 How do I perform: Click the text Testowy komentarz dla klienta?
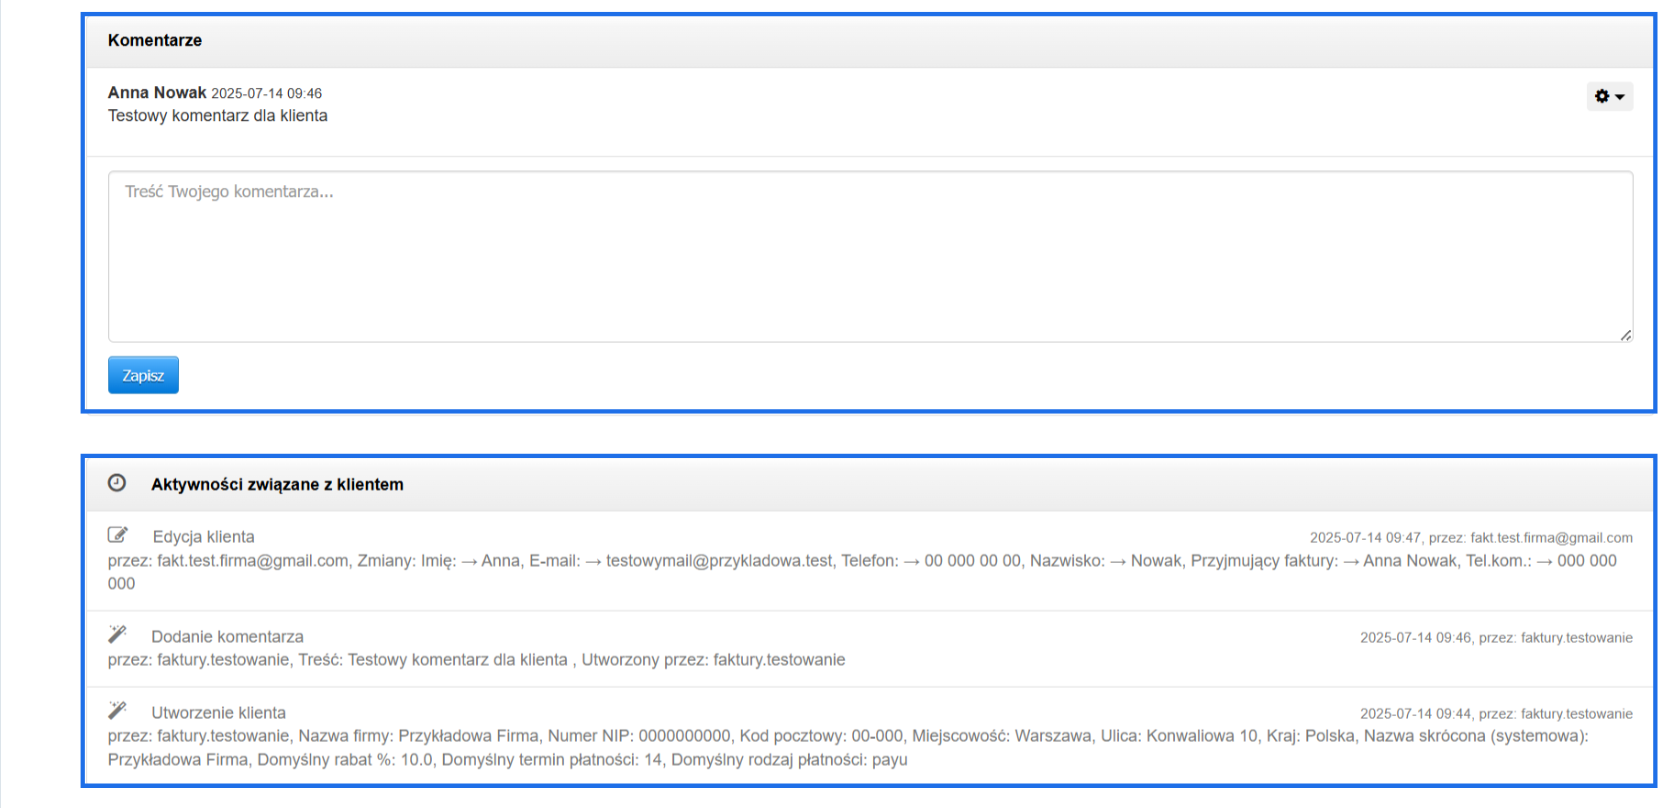coord(218,116)
